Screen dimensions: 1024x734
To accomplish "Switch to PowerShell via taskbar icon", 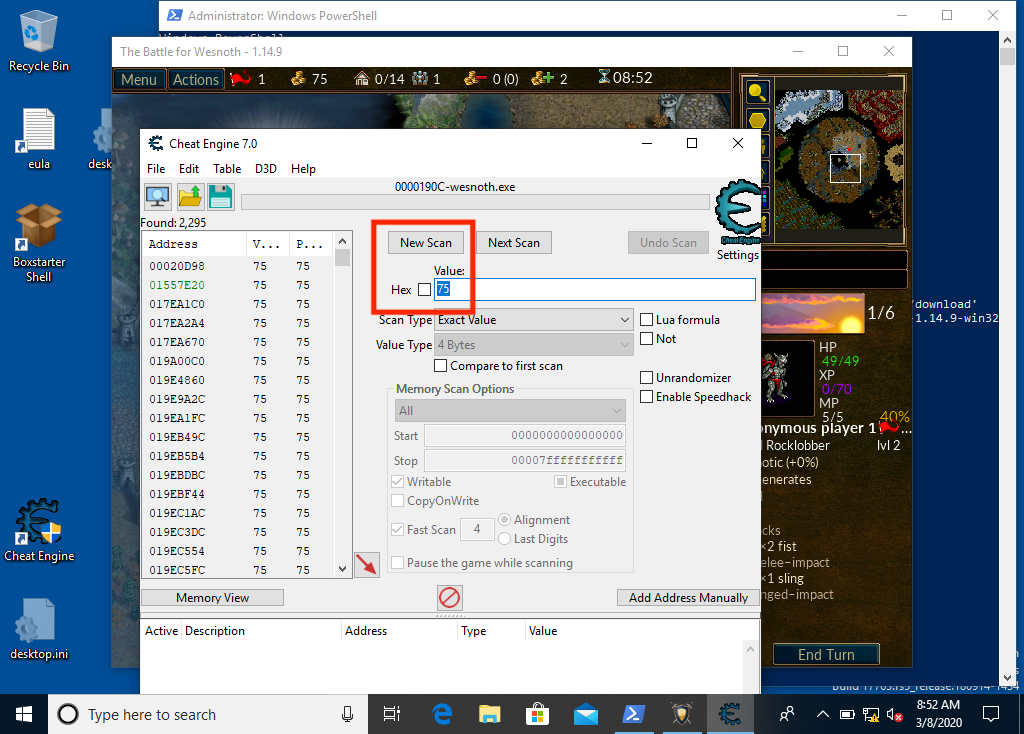I will pos(633,714).
